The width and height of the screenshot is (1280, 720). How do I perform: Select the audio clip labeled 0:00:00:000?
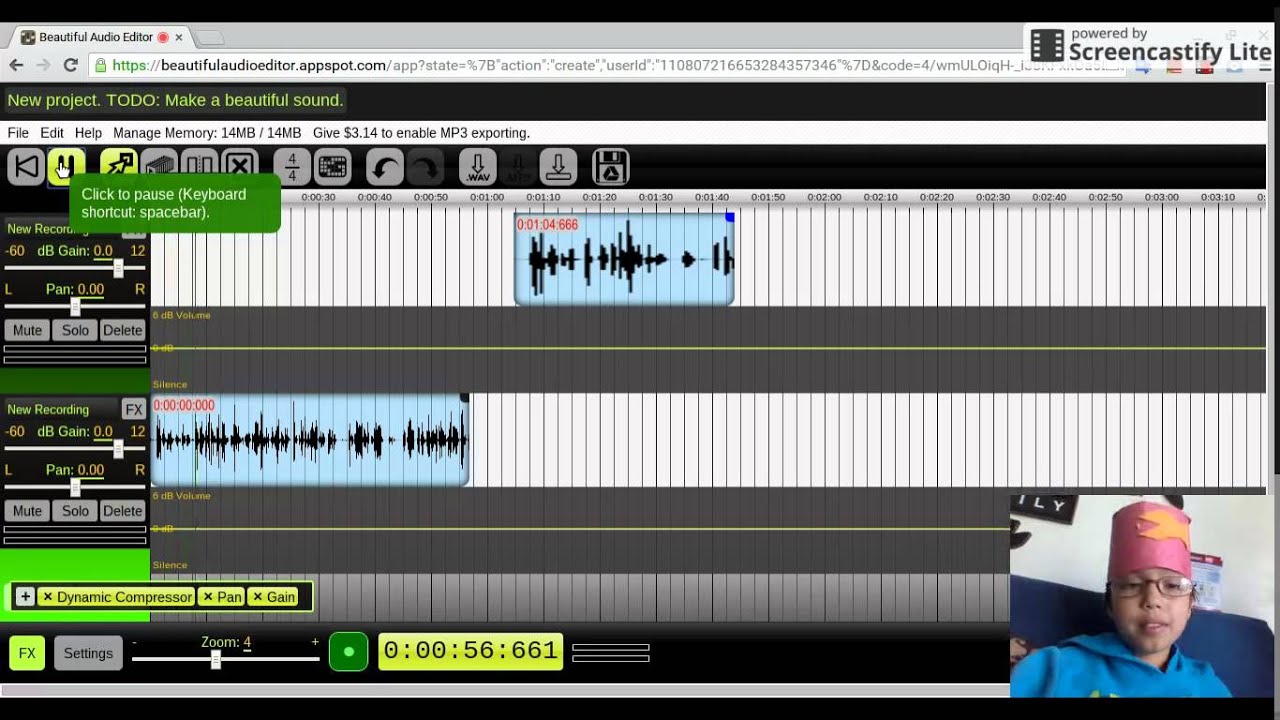[310, 440]
